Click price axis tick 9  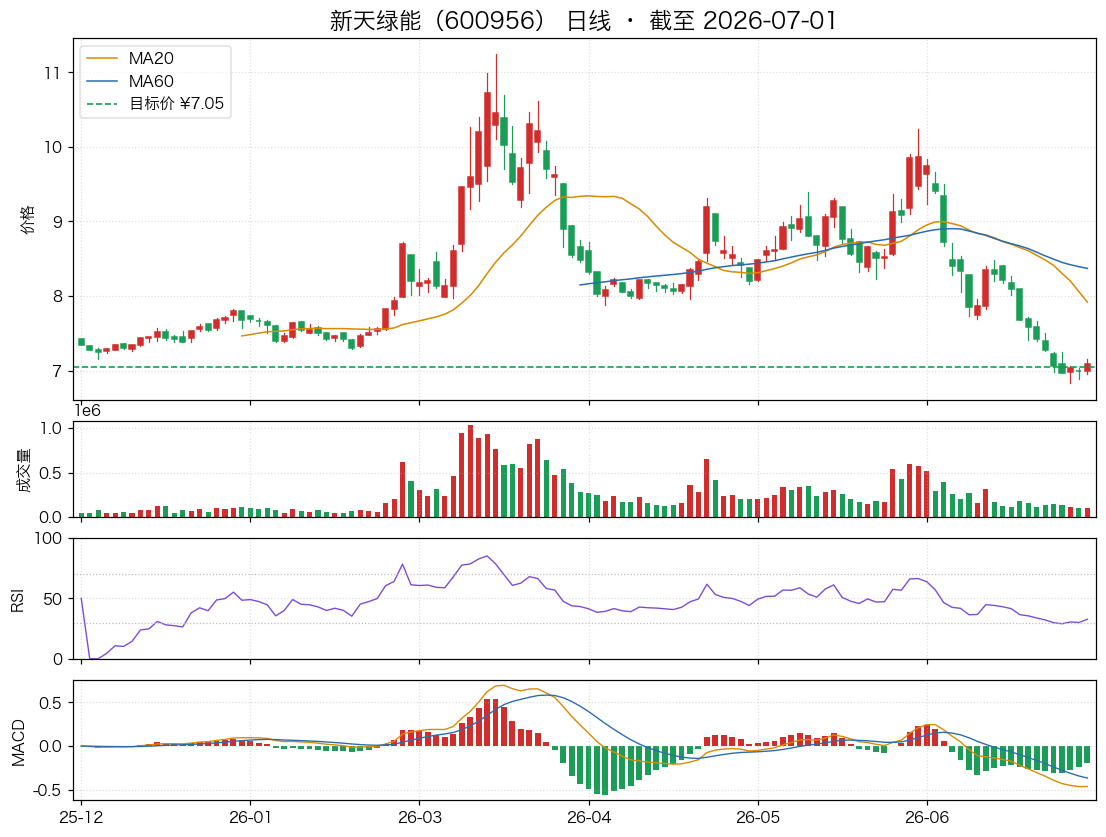[58, 222]
